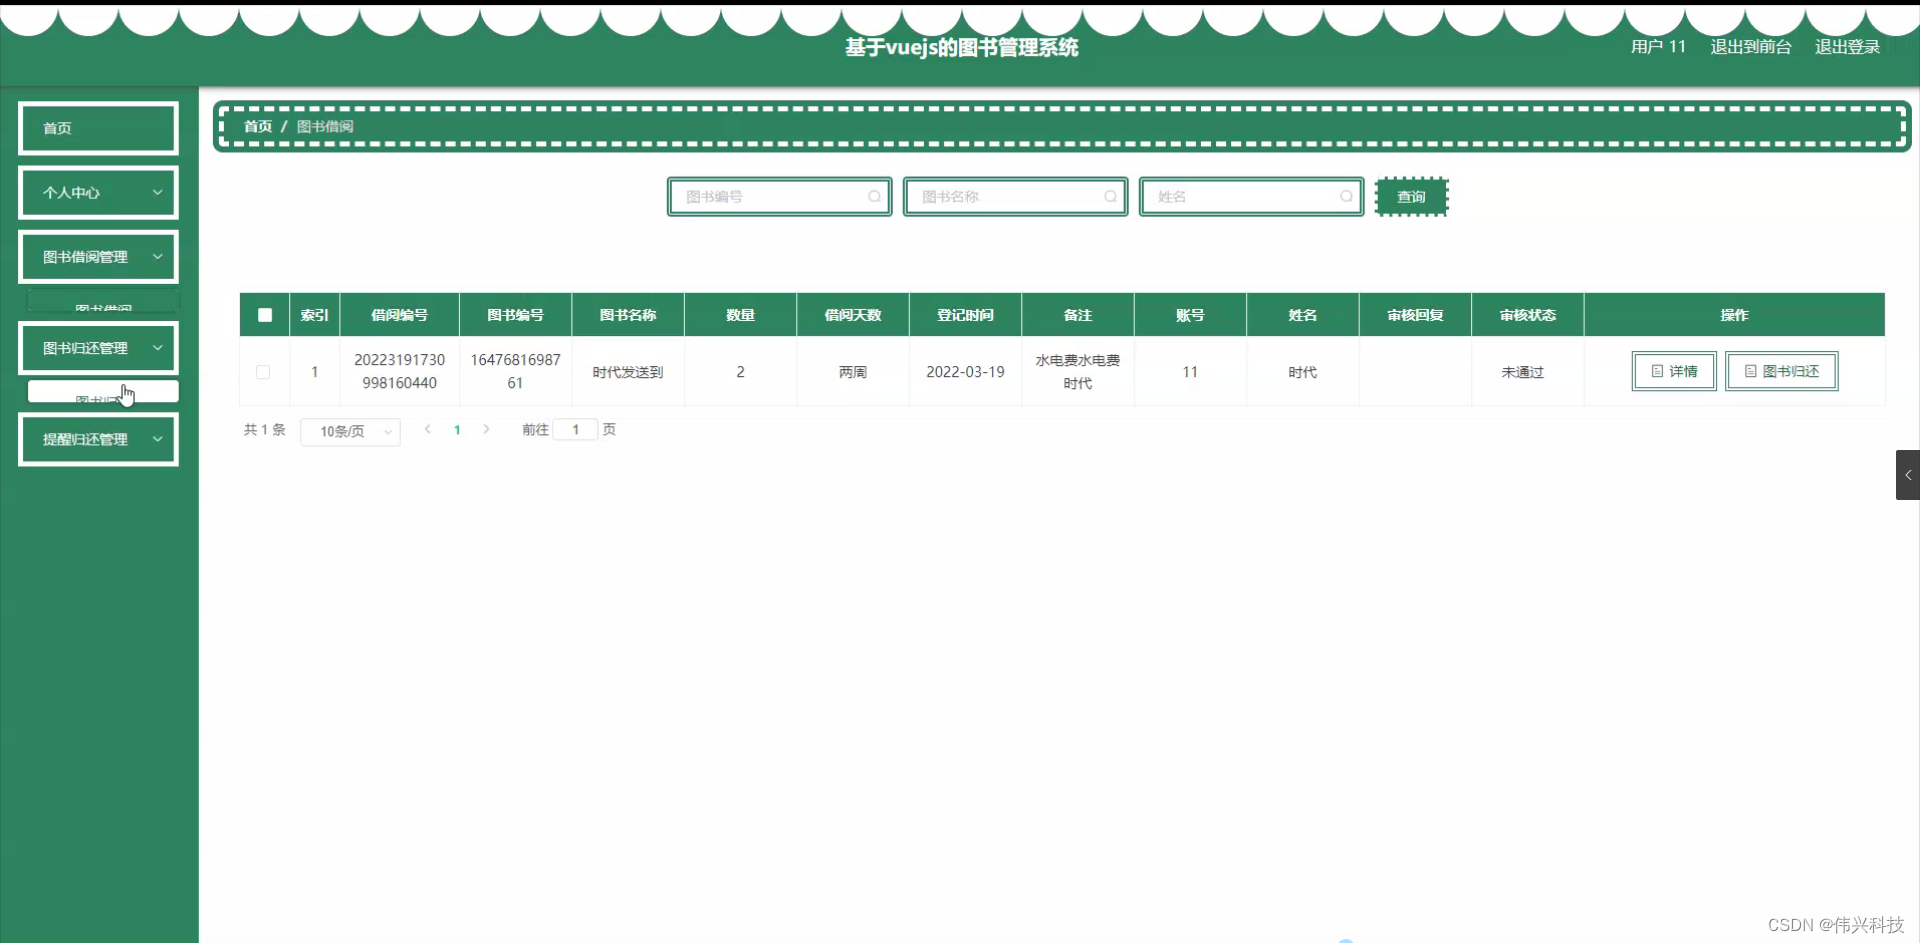Image resolution: width=1920 pixels, height=943 pixels.
Task: Expand the 图书归还管理 sidebar menu
Action: [x=98, y=347]
